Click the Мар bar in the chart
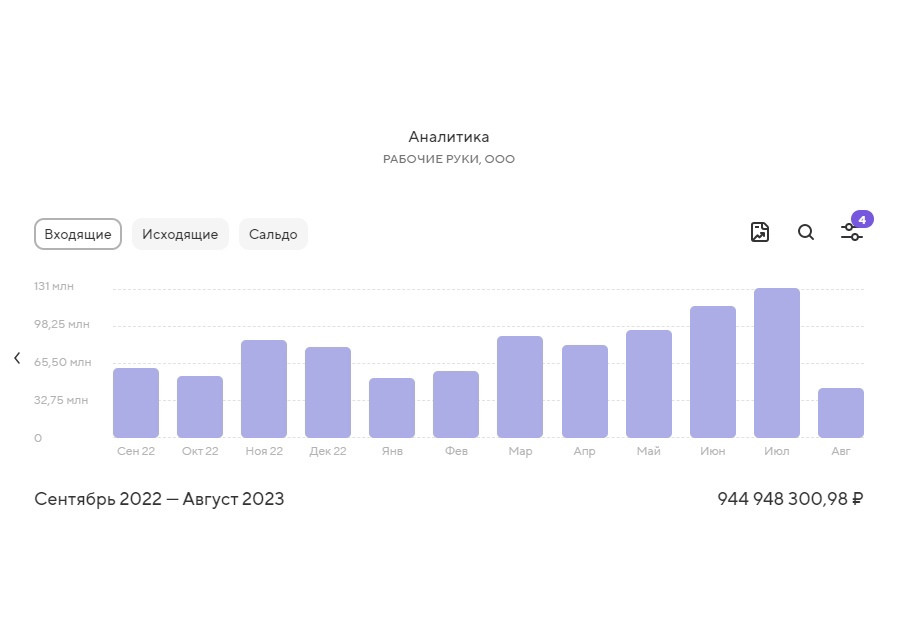The image size is (909, 633). pos(520,387)
